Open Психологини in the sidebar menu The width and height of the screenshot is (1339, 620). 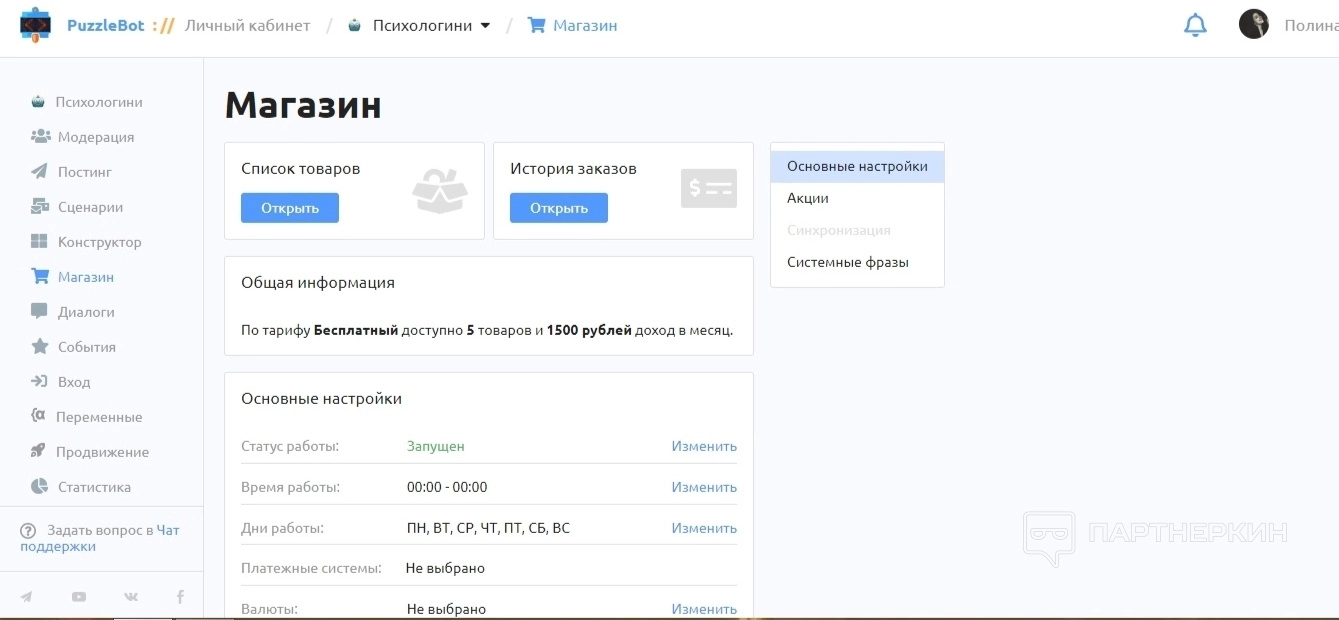[x=99, y=102]
